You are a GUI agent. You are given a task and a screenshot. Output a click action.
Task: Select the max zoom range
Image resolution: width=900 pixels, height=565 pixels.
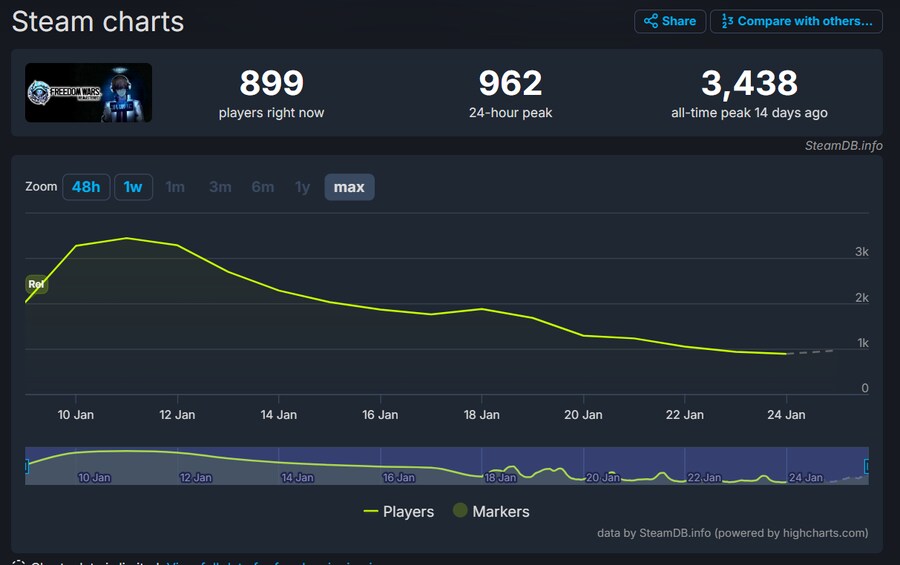(x=349, y=187)
